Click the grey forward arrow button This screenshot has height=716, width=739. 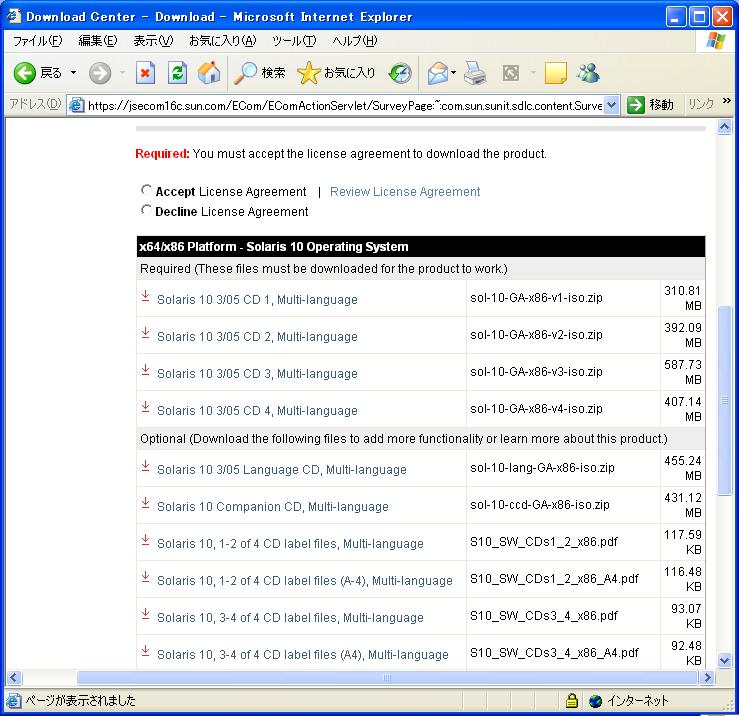pos(100,73)
